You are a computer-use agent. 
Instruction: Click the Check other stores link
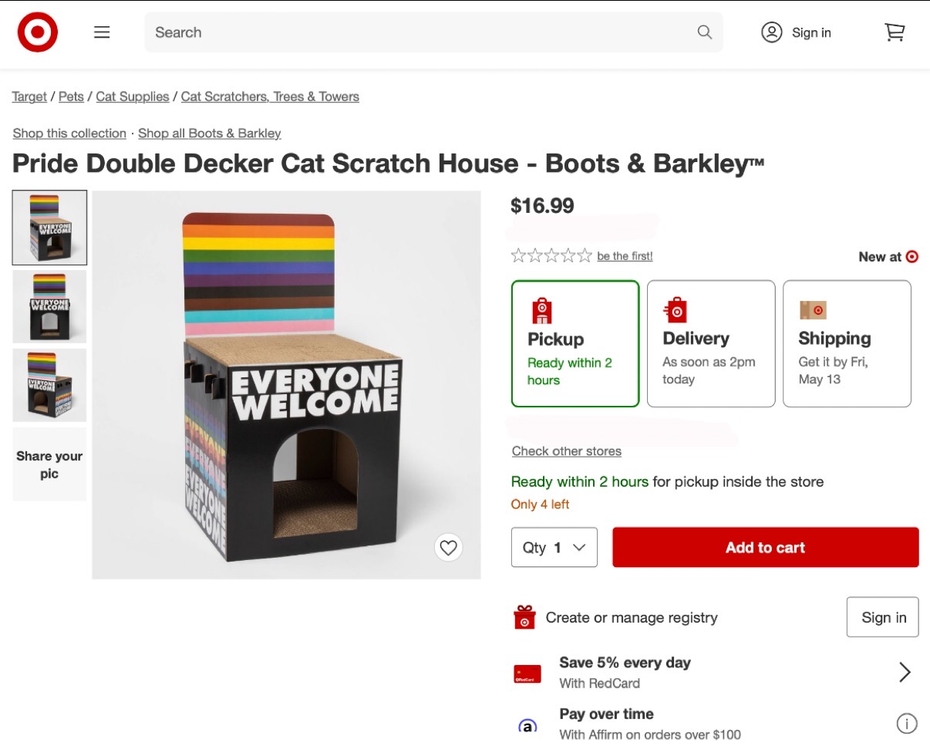[566, 451]
